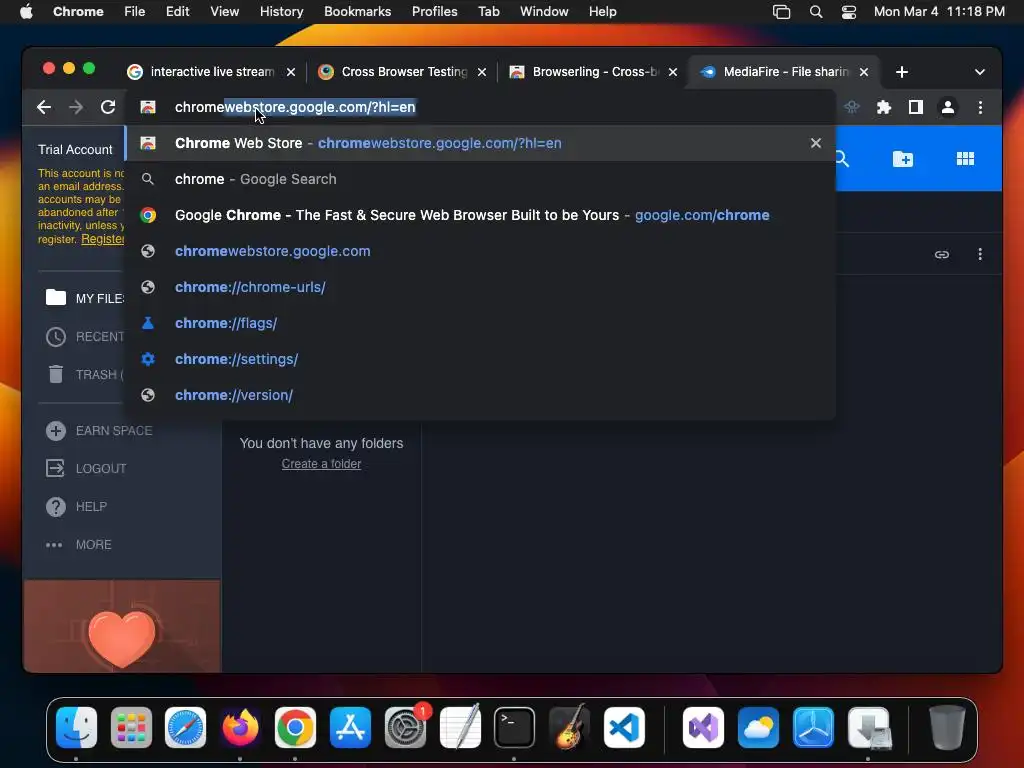Click the browser forward arrow
Viewport: 1024px width, 768px height.
tap(76, 107)
